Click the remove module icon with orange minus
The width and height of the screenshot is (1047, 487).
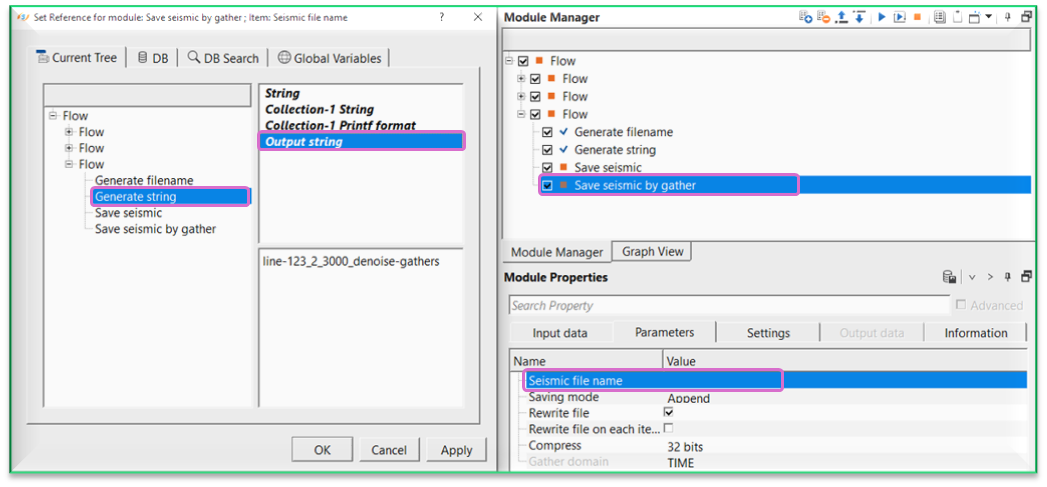[x=823, y=17]
